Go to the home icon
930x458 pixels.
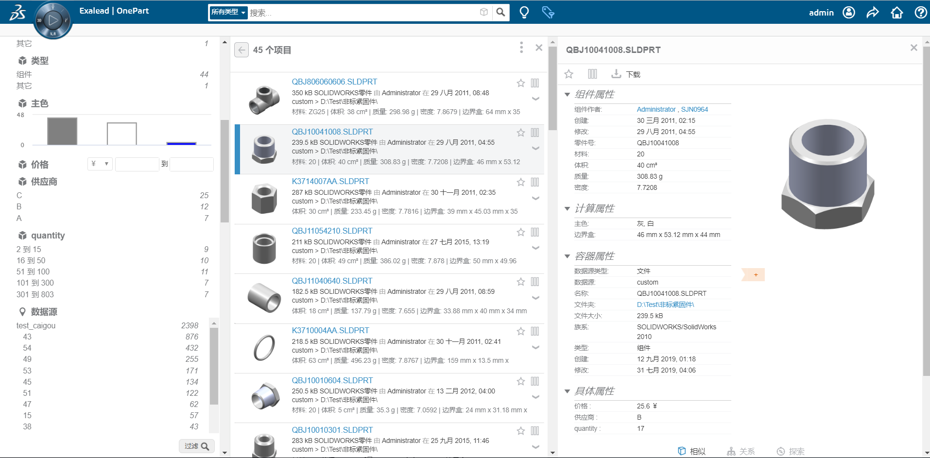(897, 13)
